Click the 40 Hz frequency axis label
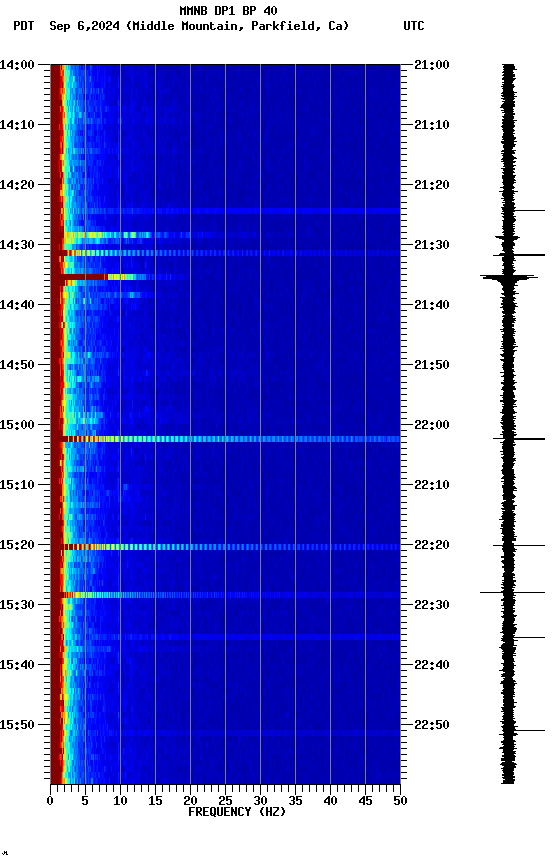Image resolution: width=552 pixels, height=864 pixels. pyautogui.click(x=330, y=801)
